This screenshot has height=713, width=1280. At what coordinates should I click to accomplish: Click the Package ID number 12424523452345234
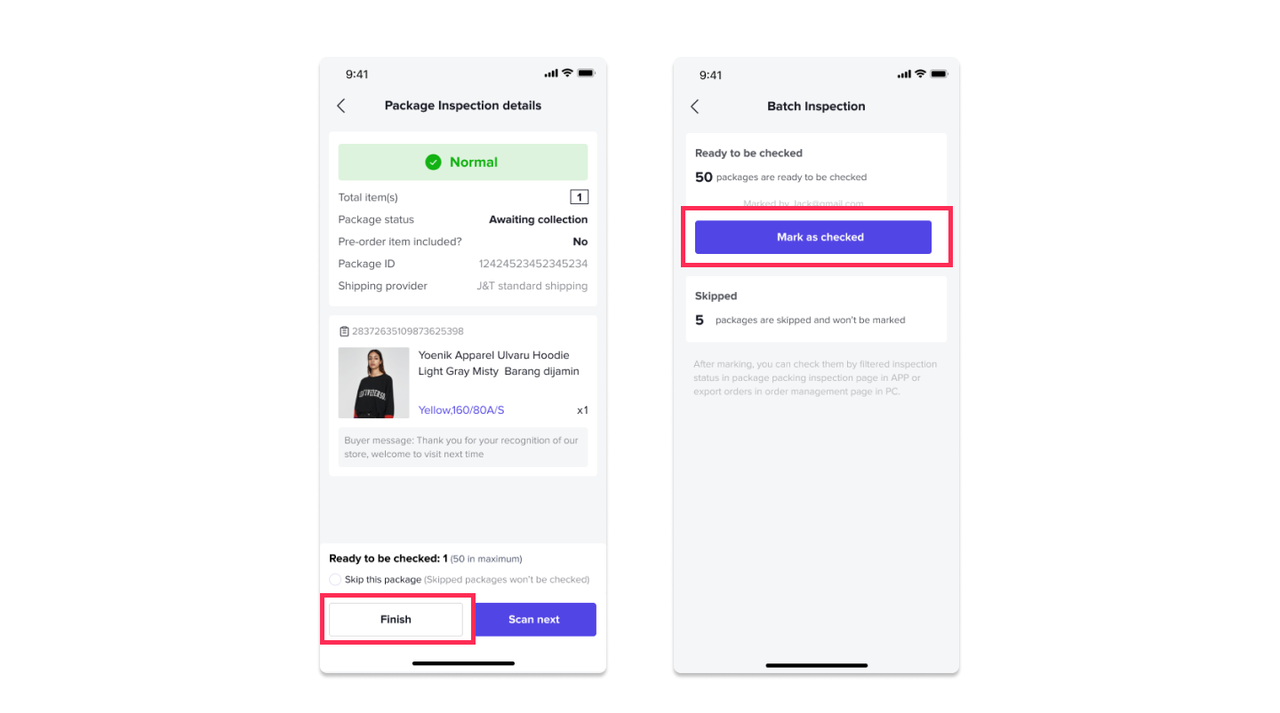tap(533, 264)
